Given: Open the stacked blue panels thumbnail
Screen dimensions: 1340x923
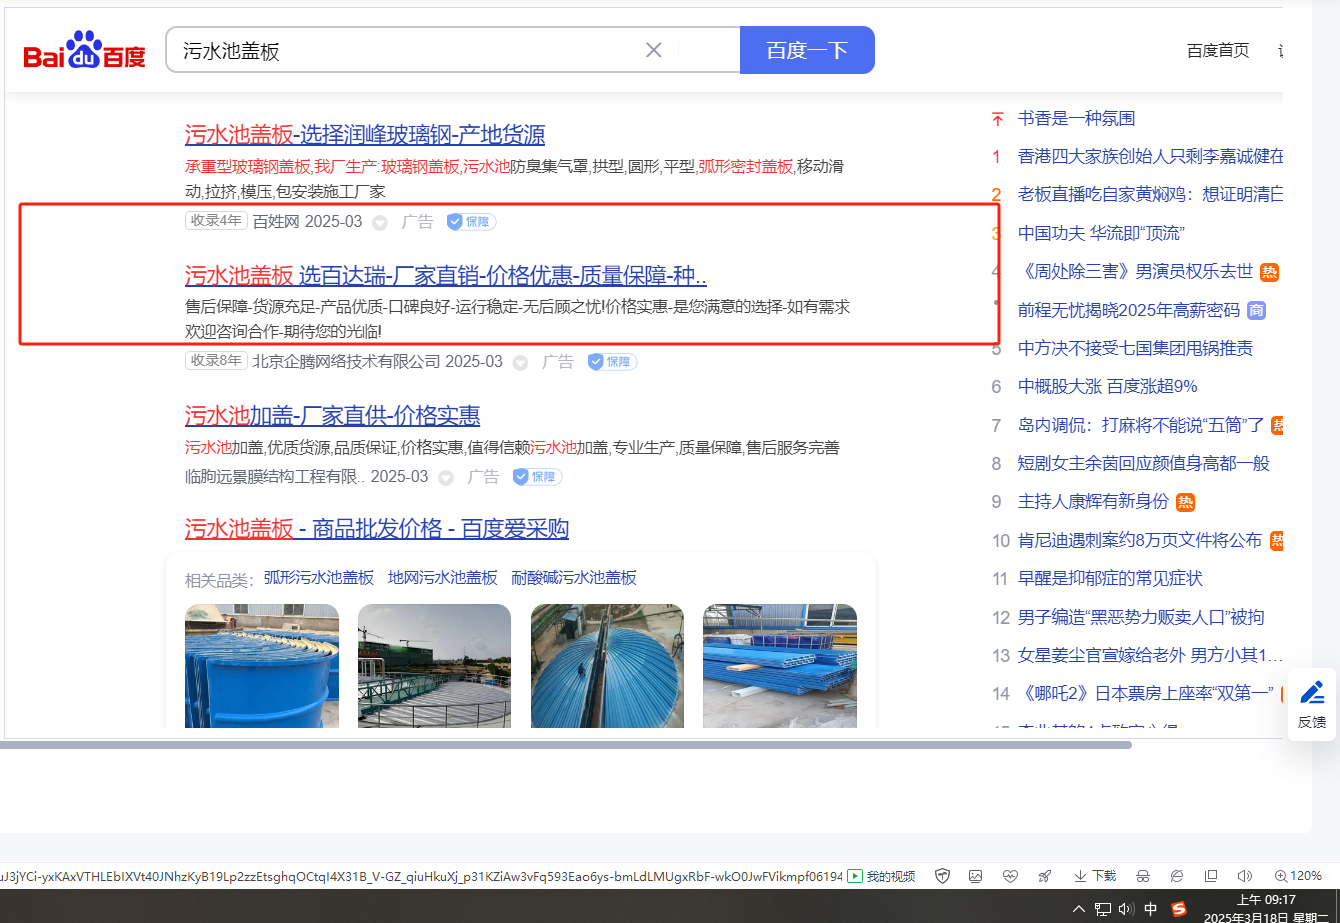Looking at the screenshot, I should [780, 666].
